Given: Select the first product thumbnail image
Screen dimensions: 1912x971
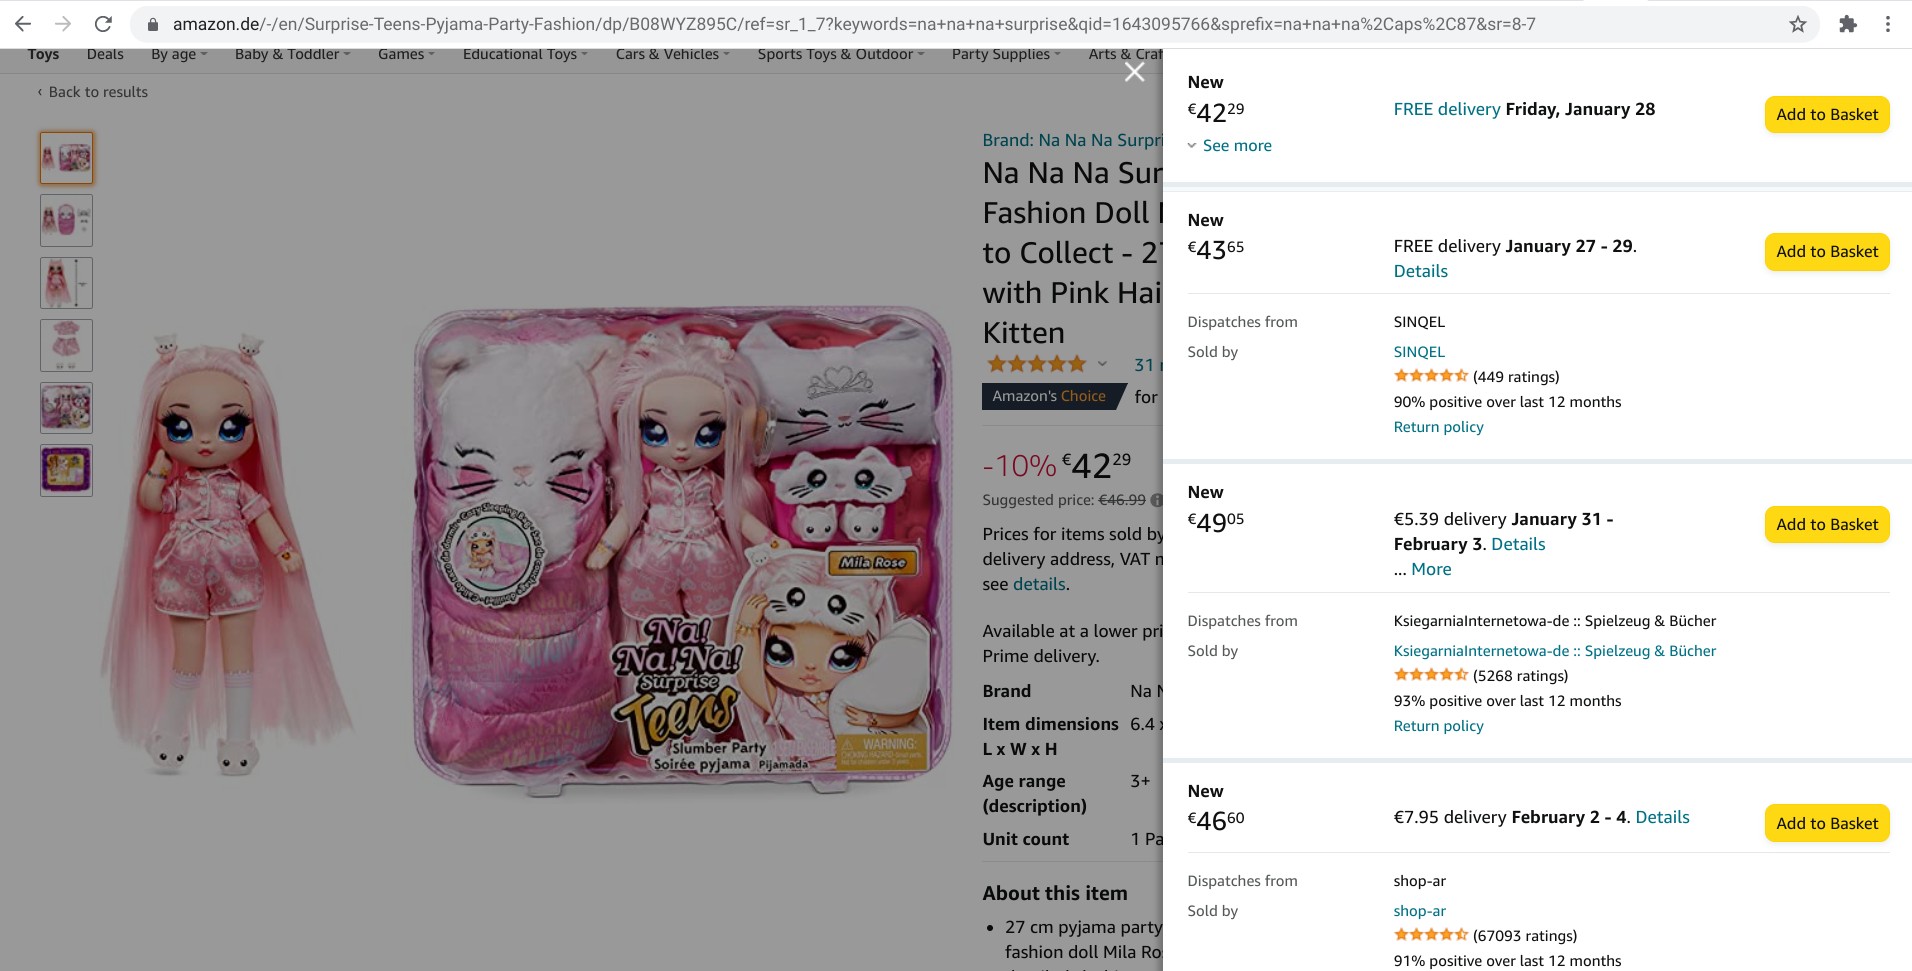Looking at the screenshot, I should (x=67, y=158).
